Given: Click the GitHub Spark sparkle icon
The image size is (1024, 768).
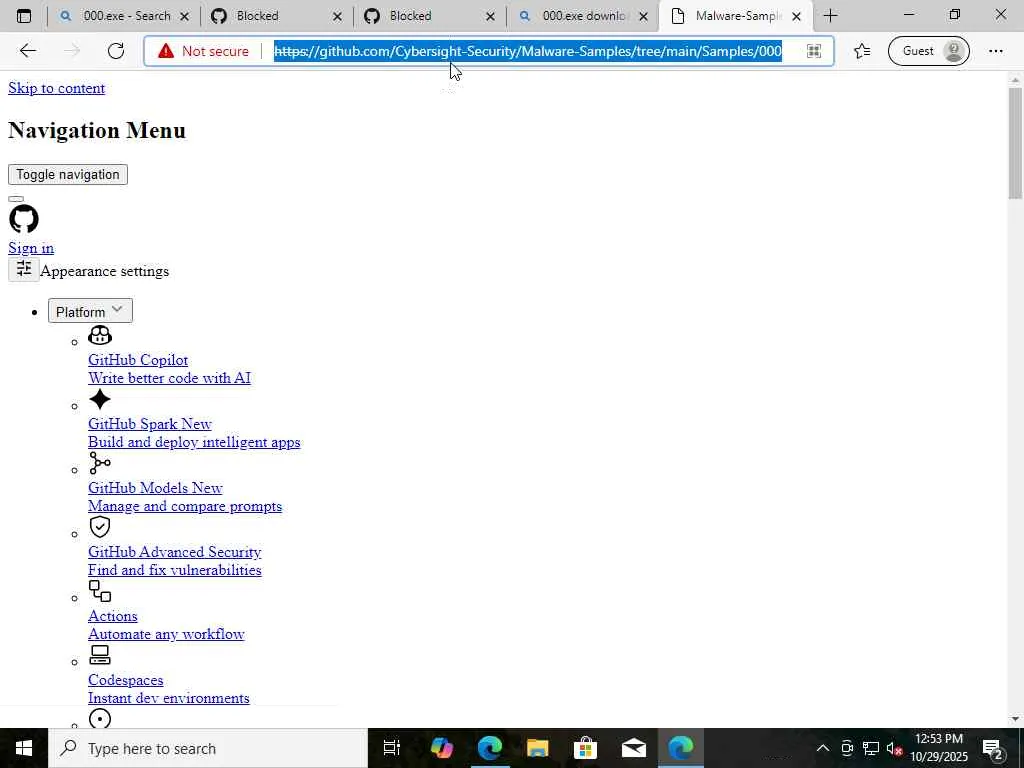Looking at the screenshot, I should pyautogui.click(x=100, y=399).
